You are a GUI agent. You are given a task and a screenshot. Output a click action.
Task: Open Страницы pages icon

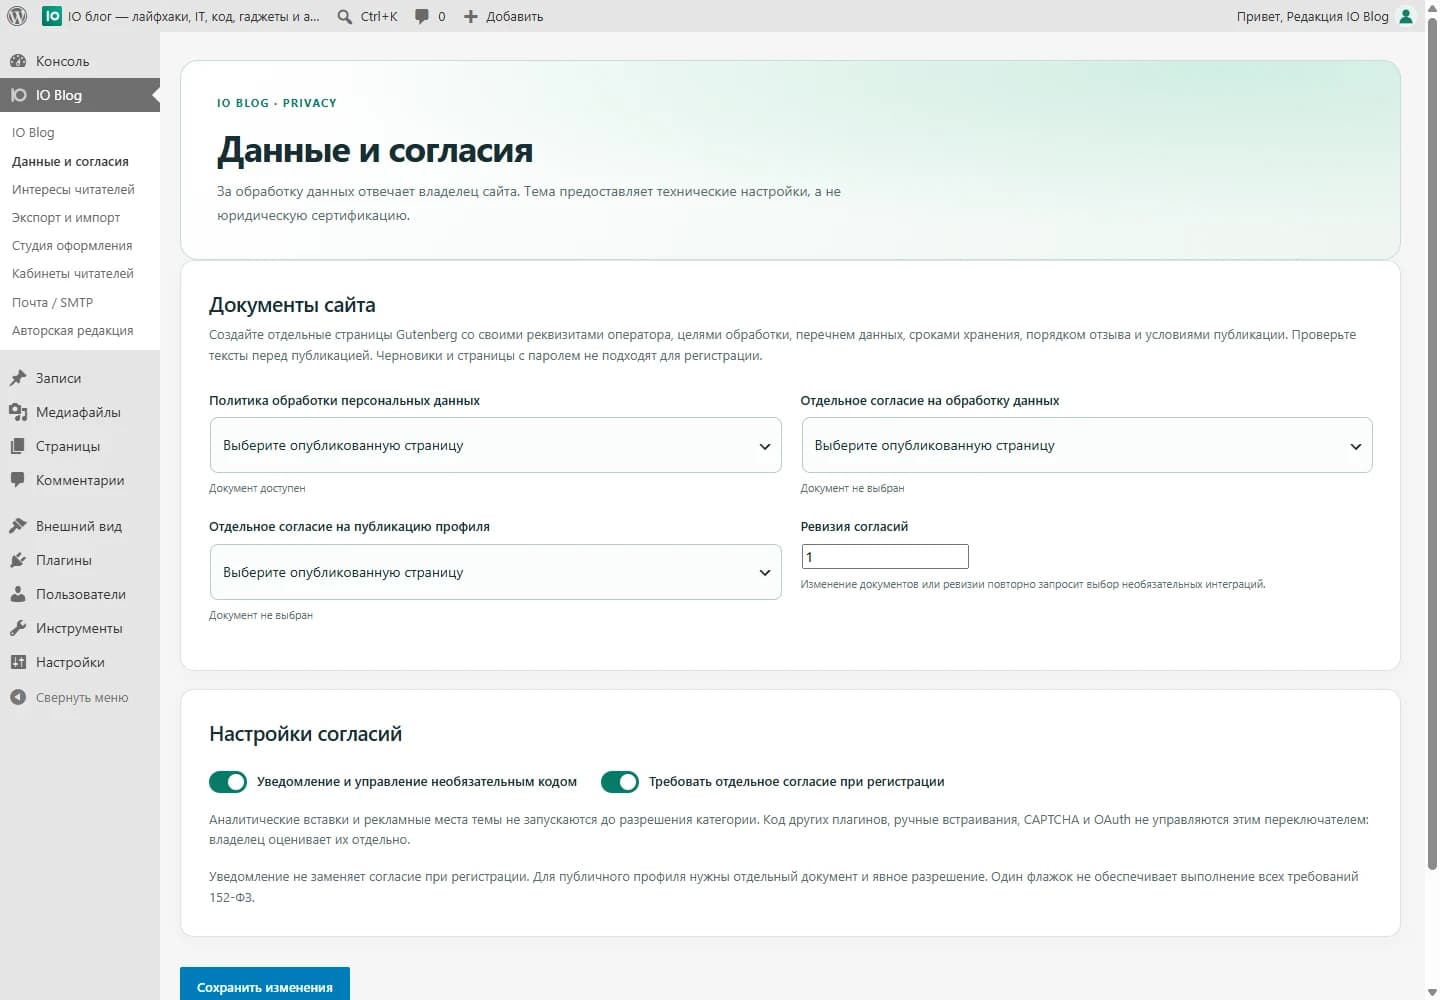18,446
